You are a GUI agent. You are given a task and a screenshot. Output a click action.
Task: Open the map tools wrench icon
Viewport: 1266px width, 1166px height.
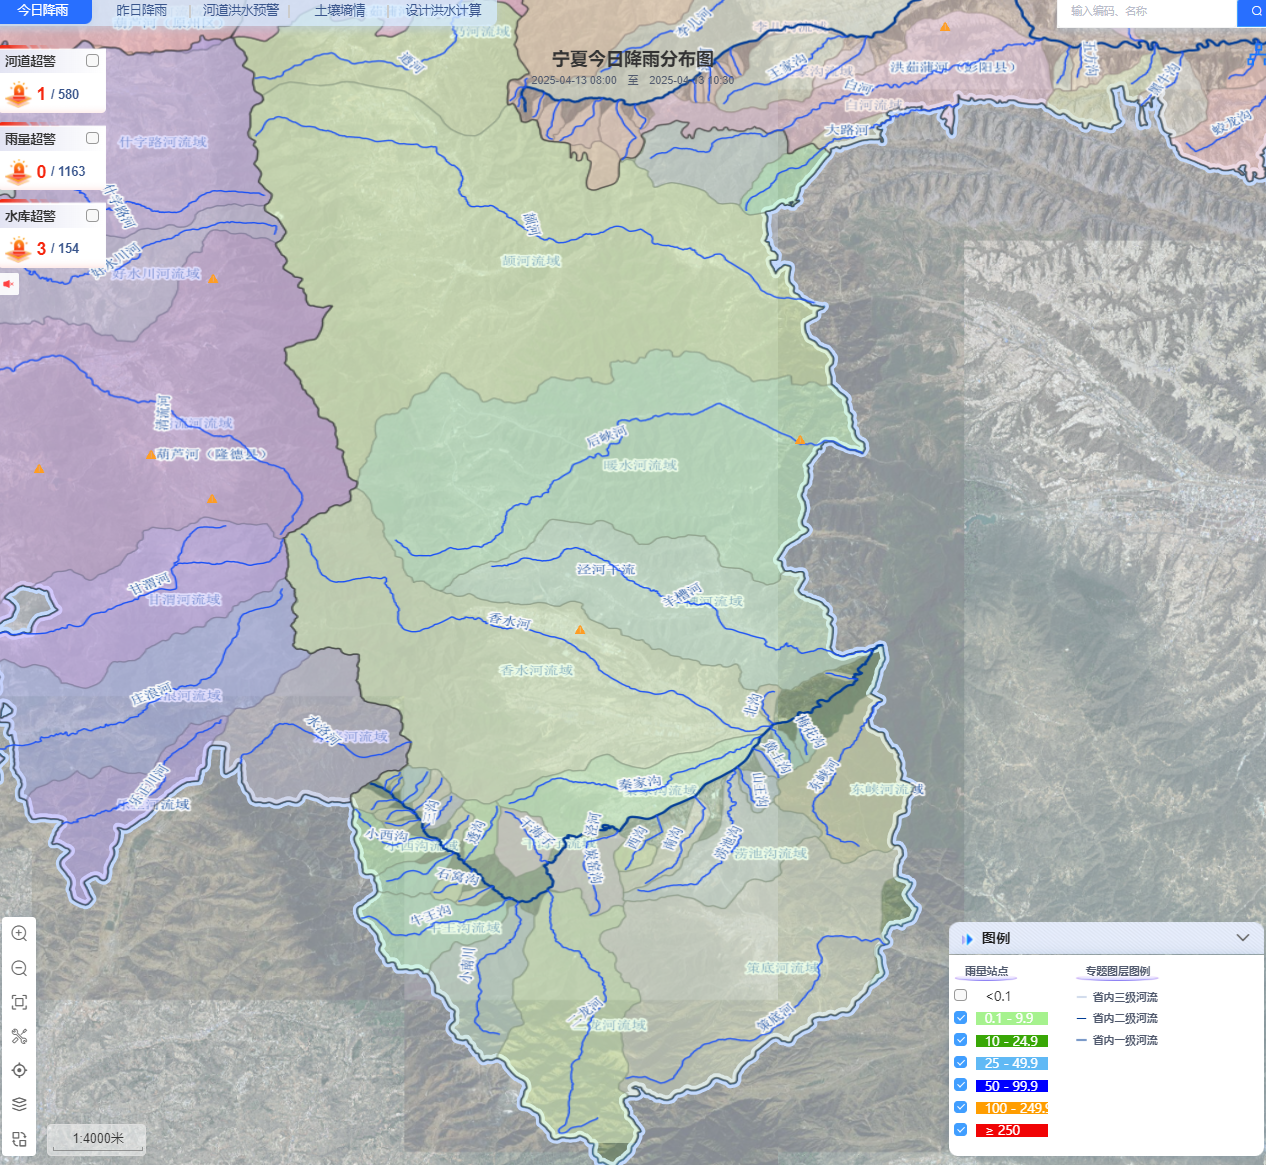click(x=19, y=1036)
